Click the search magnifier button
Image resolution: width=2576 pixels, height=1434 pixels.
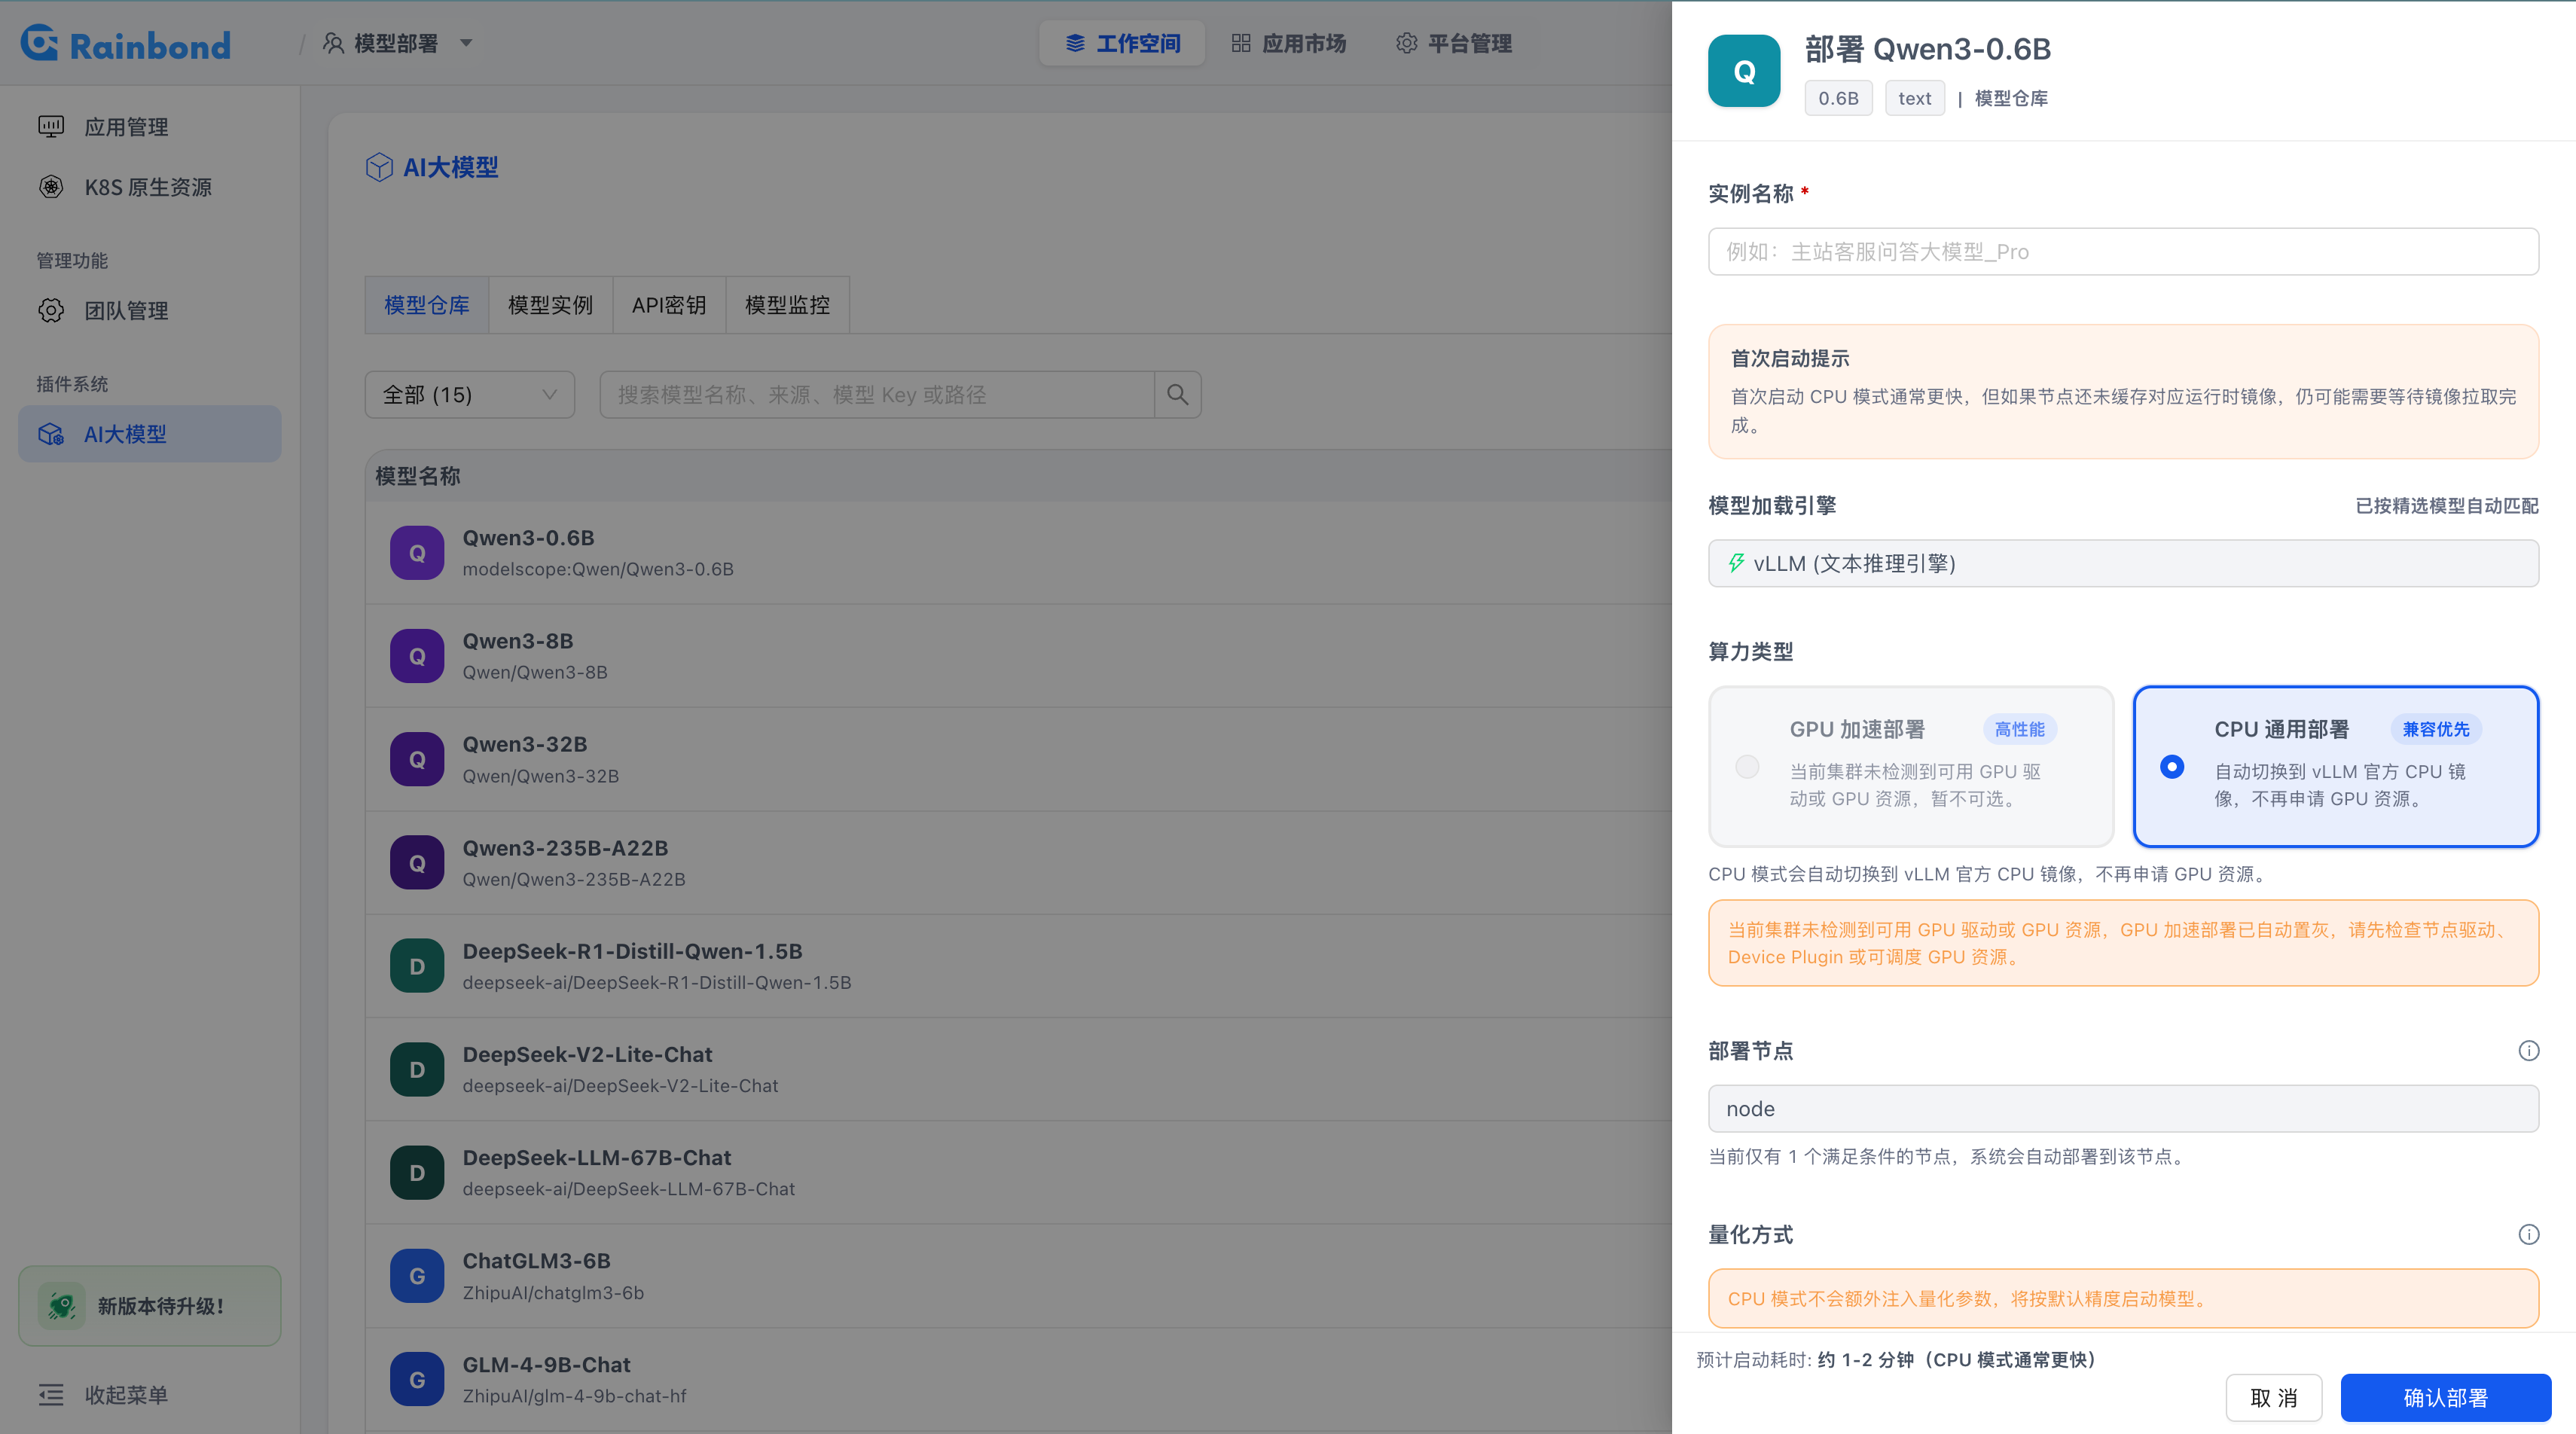coord(1178,395)
